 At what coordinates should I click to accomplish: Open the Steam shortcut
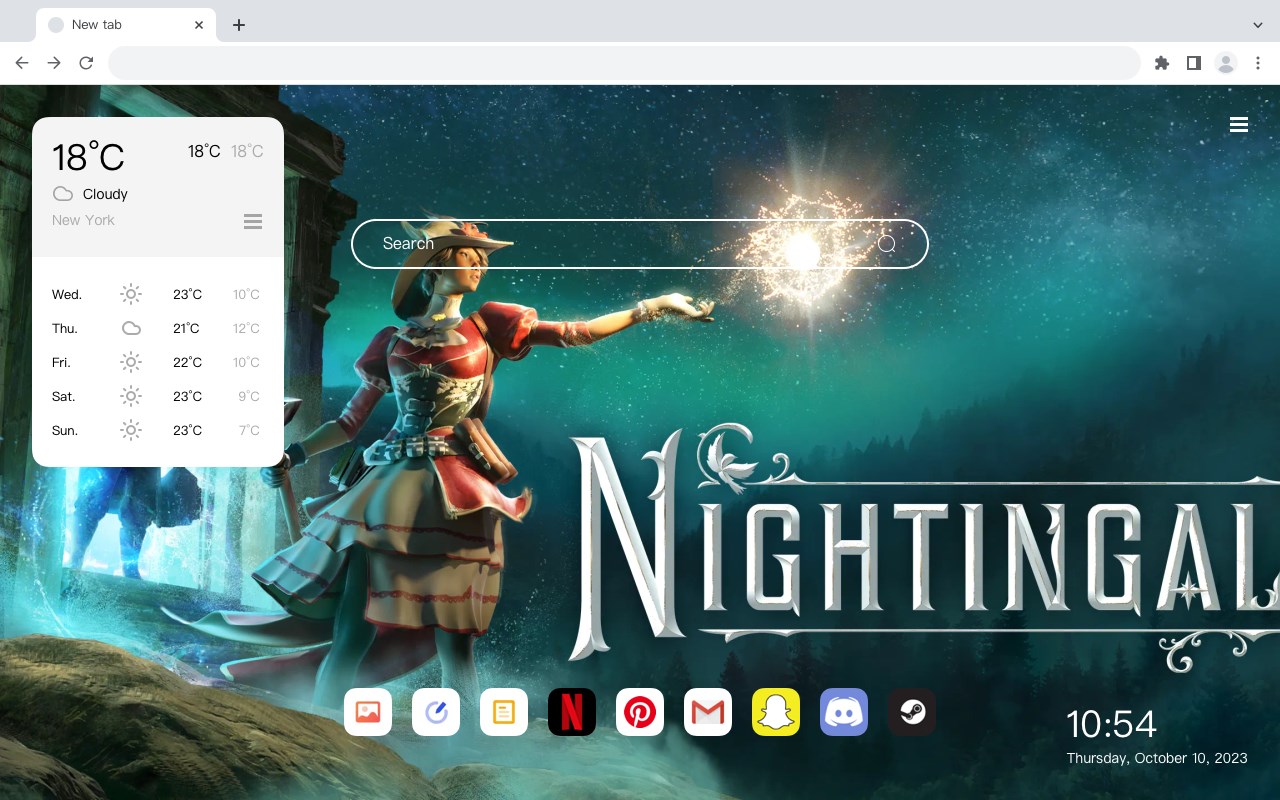coord(912,712)
